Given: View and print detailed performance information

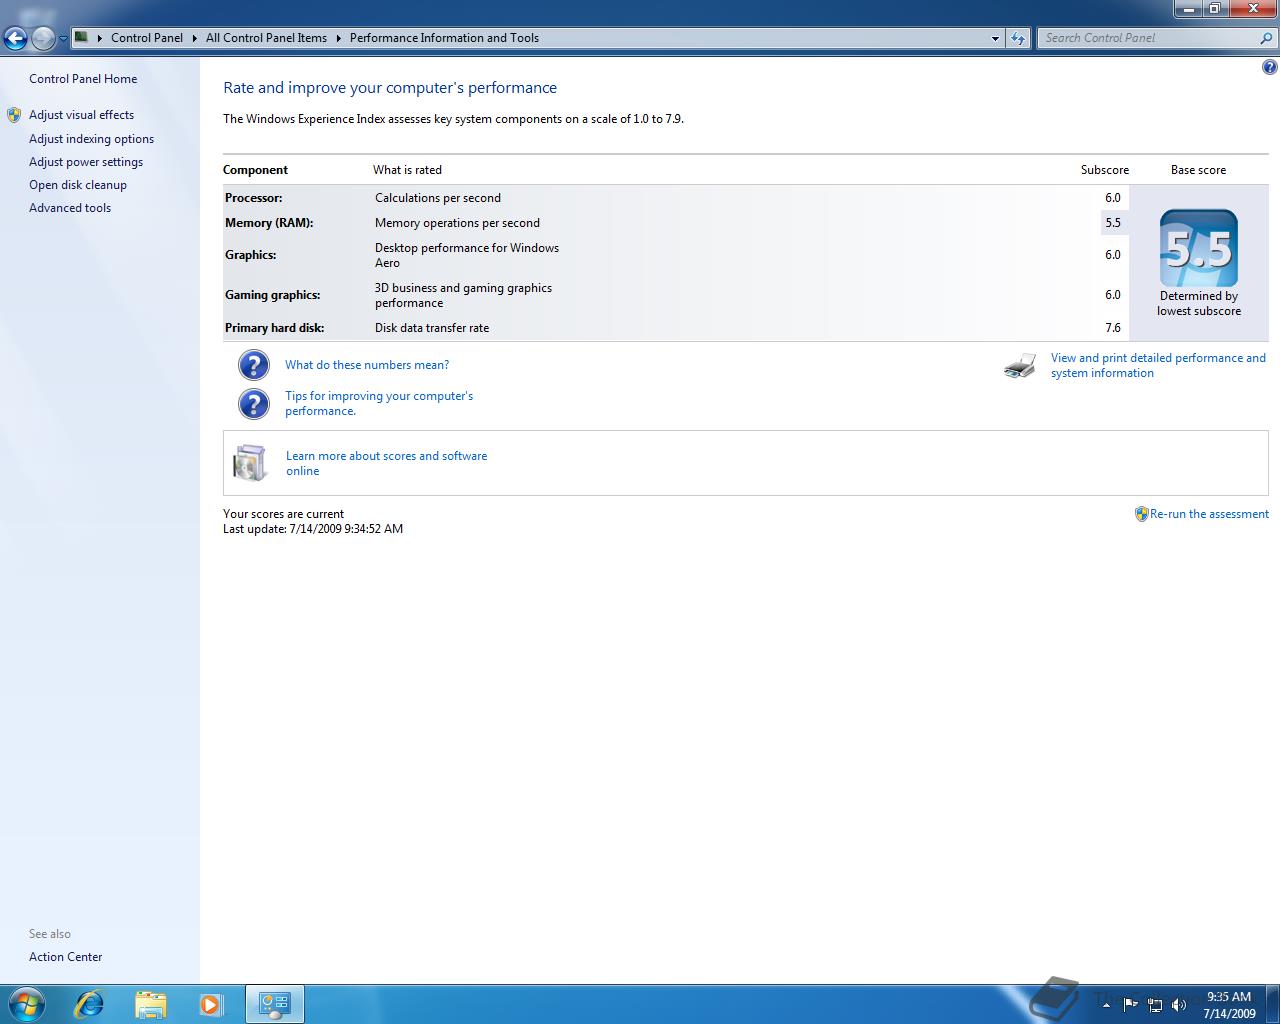Looking at the screenshot, I should 1158,365.
